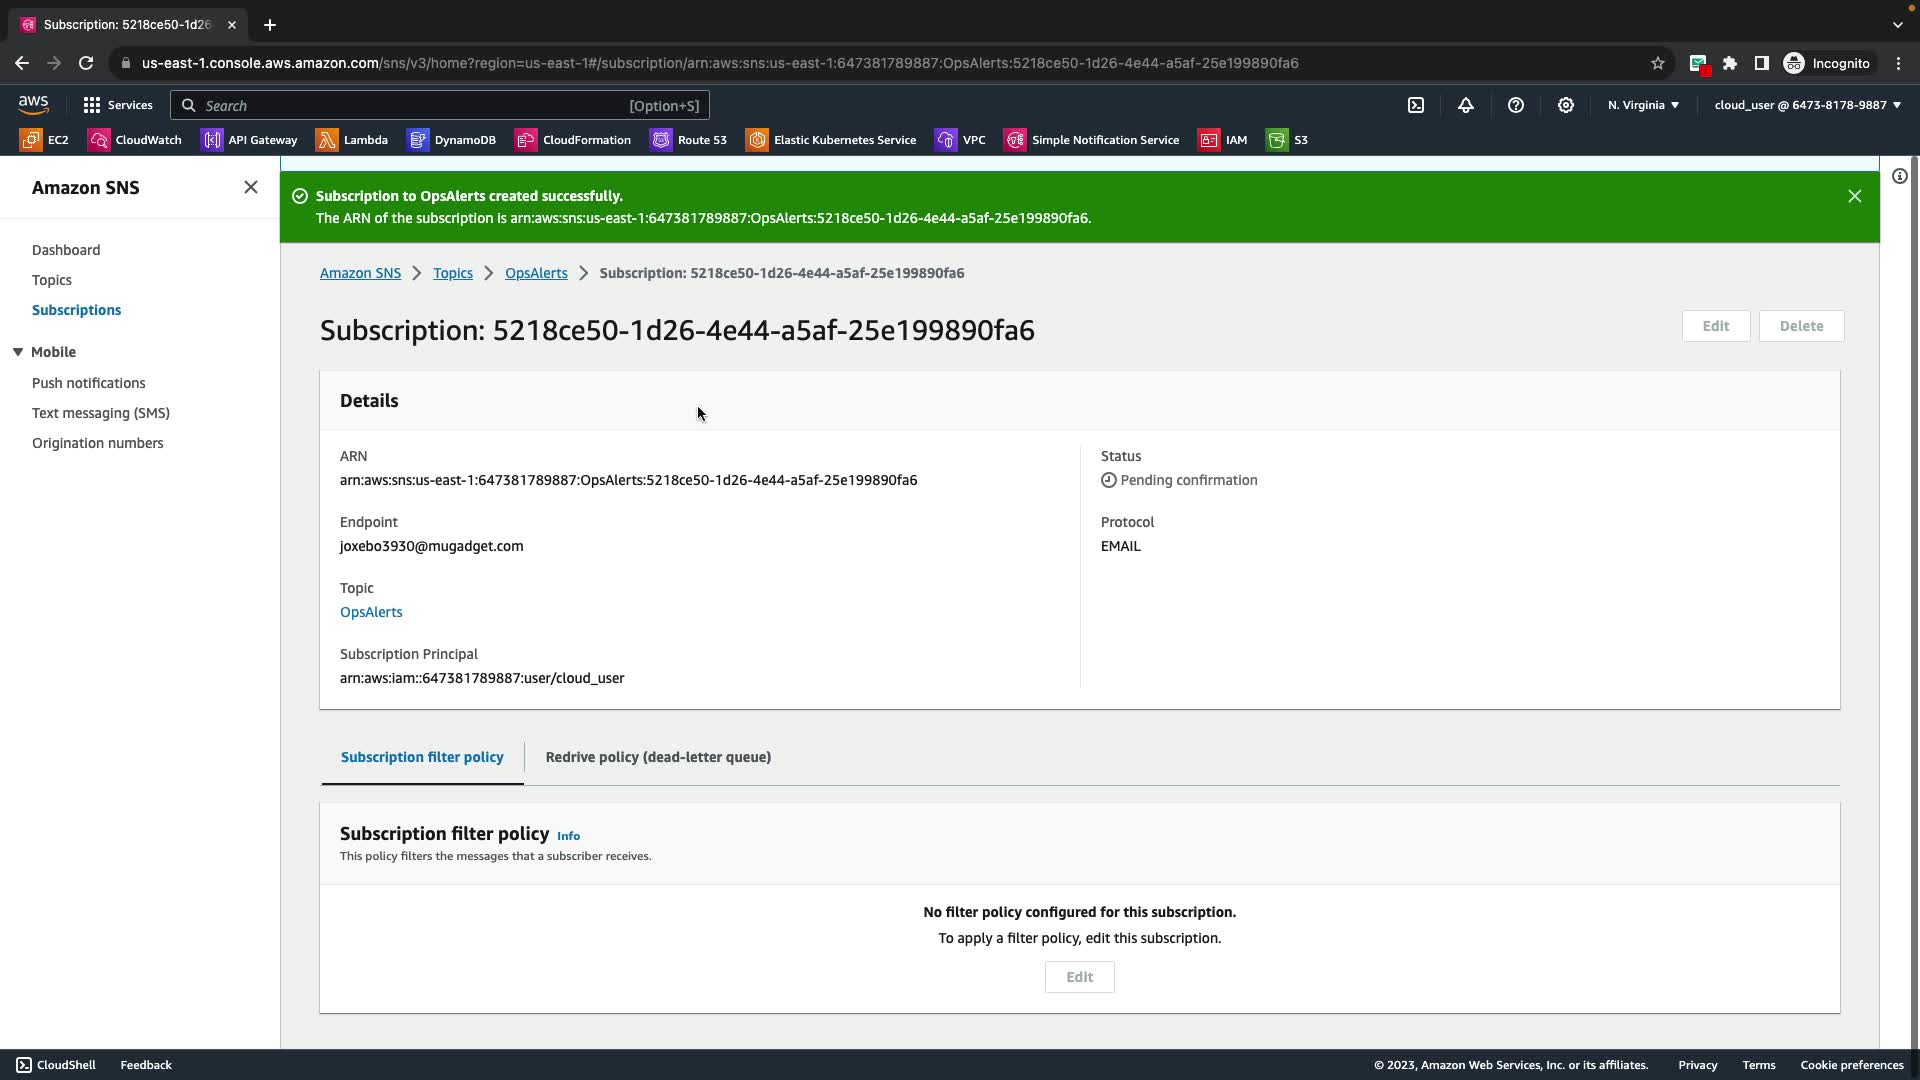Image resolution: width=1920 pixels, height=1080 pixels.
Task: Open the DynamoDB shortcut in favorites bar
Action: 452,140
